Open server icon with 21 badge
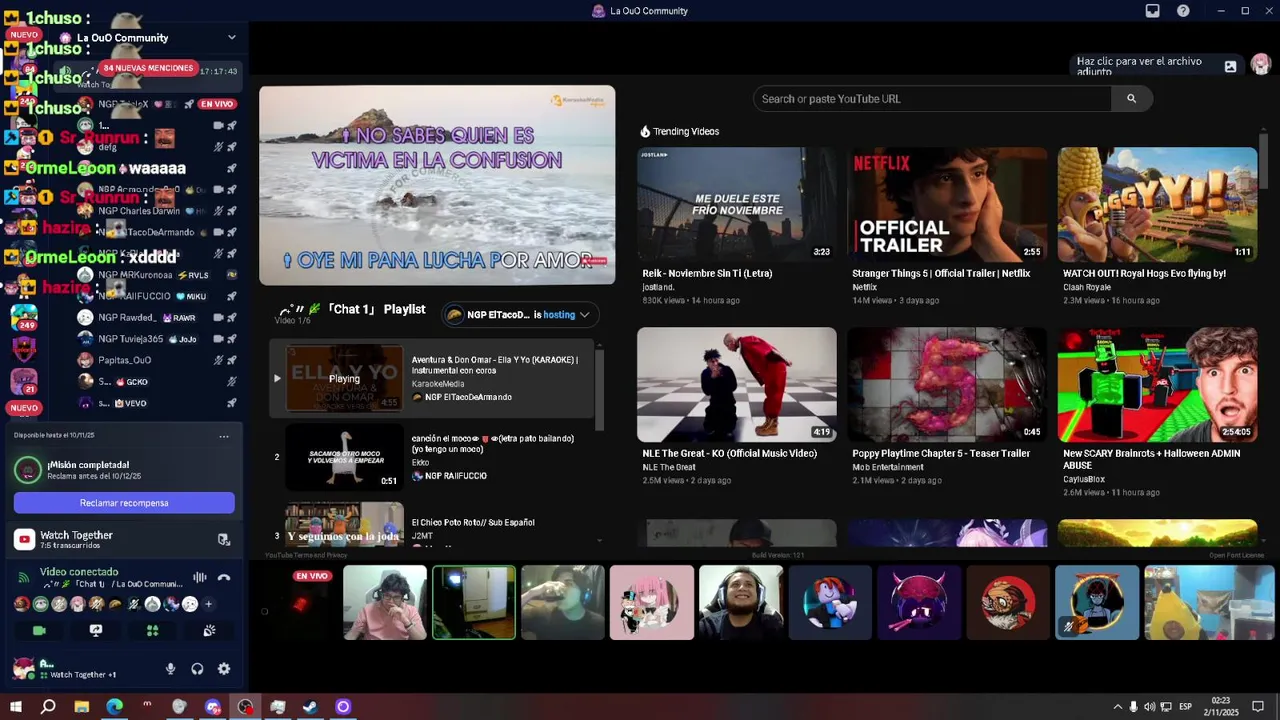Viewport: 1280px width, 720px height. 24,381
